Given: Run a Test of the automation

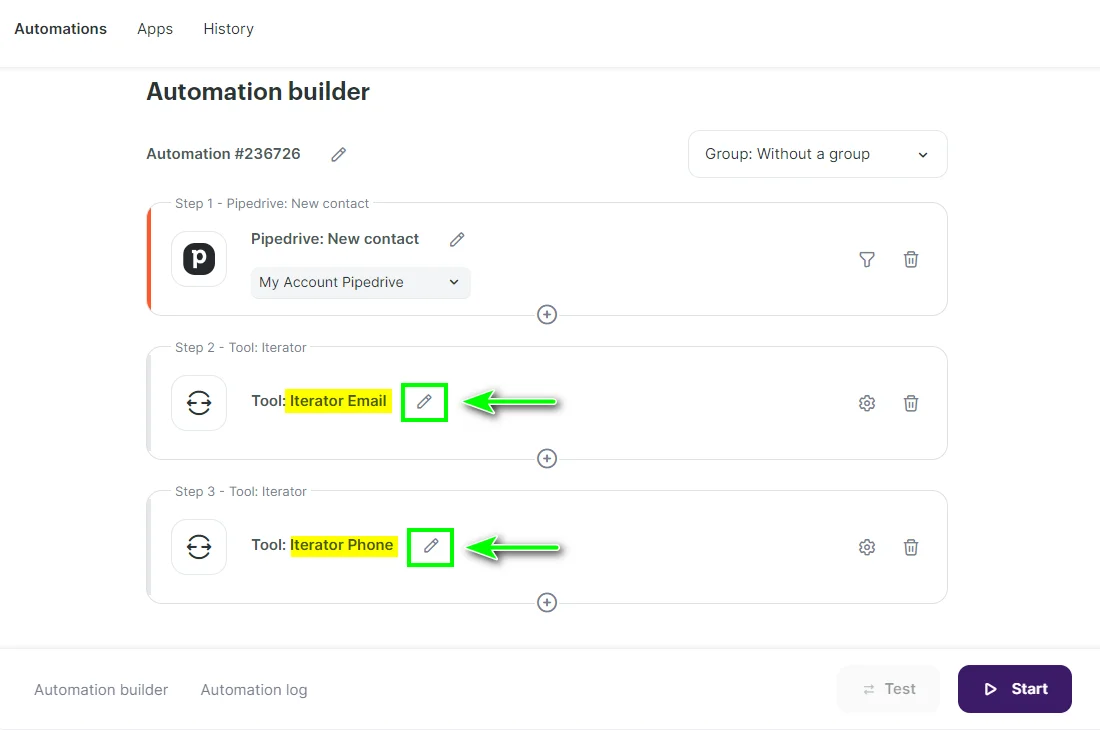Looking at the screenshot, I should [x=888, y=689].
